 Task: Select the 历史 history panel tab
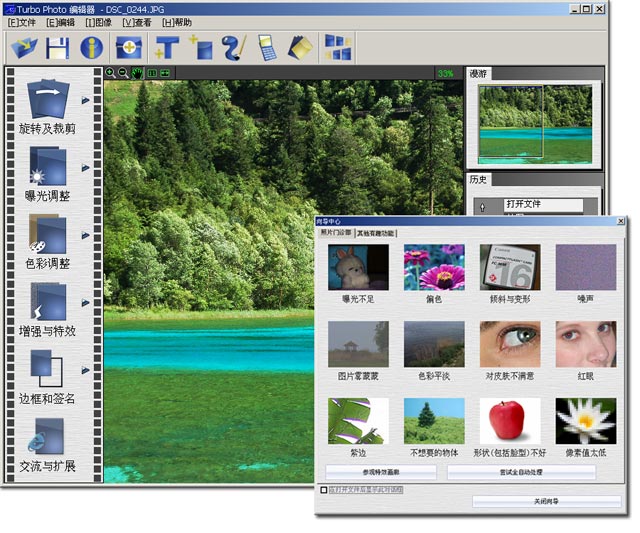coord(478,180)
